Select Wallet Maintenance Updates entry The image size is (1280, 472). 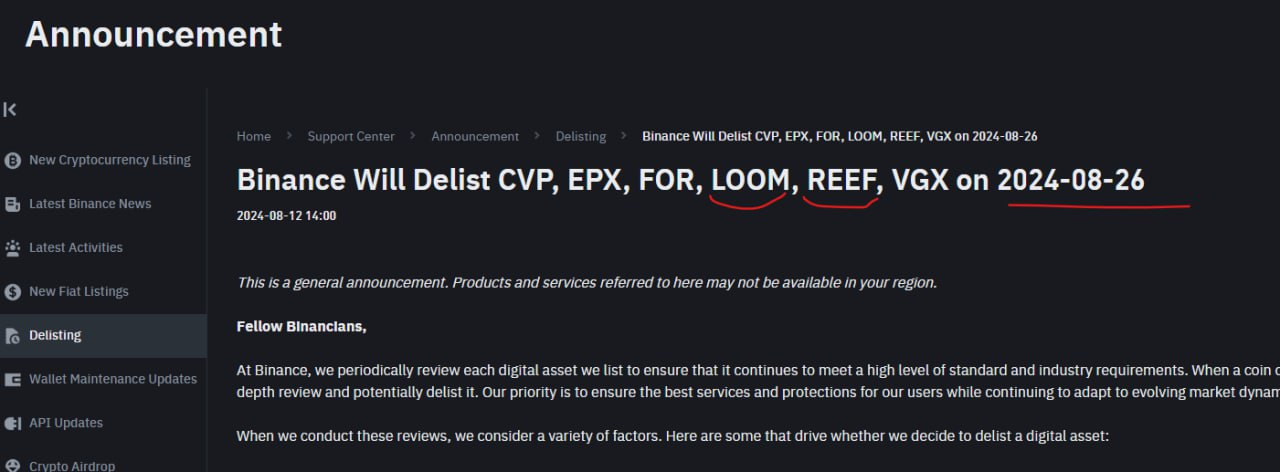113,380
